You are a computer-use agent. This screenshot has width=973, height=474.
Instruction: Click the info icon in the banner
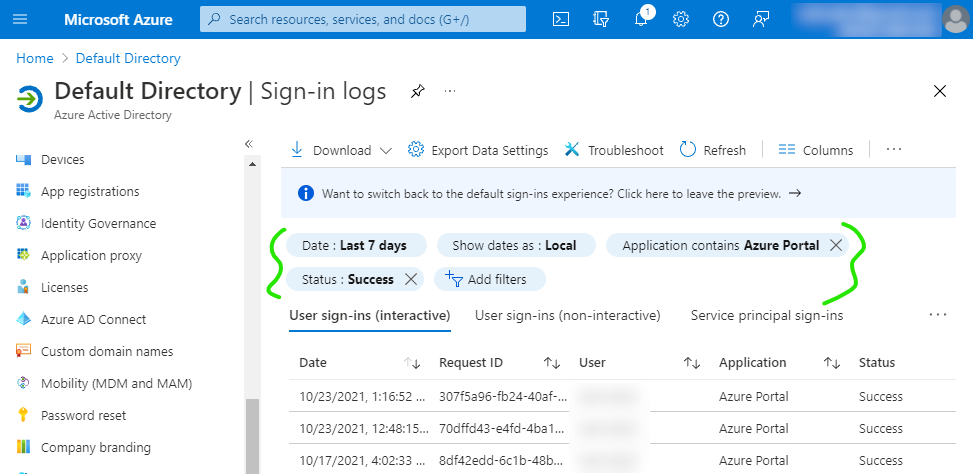[x=306, y=194]
